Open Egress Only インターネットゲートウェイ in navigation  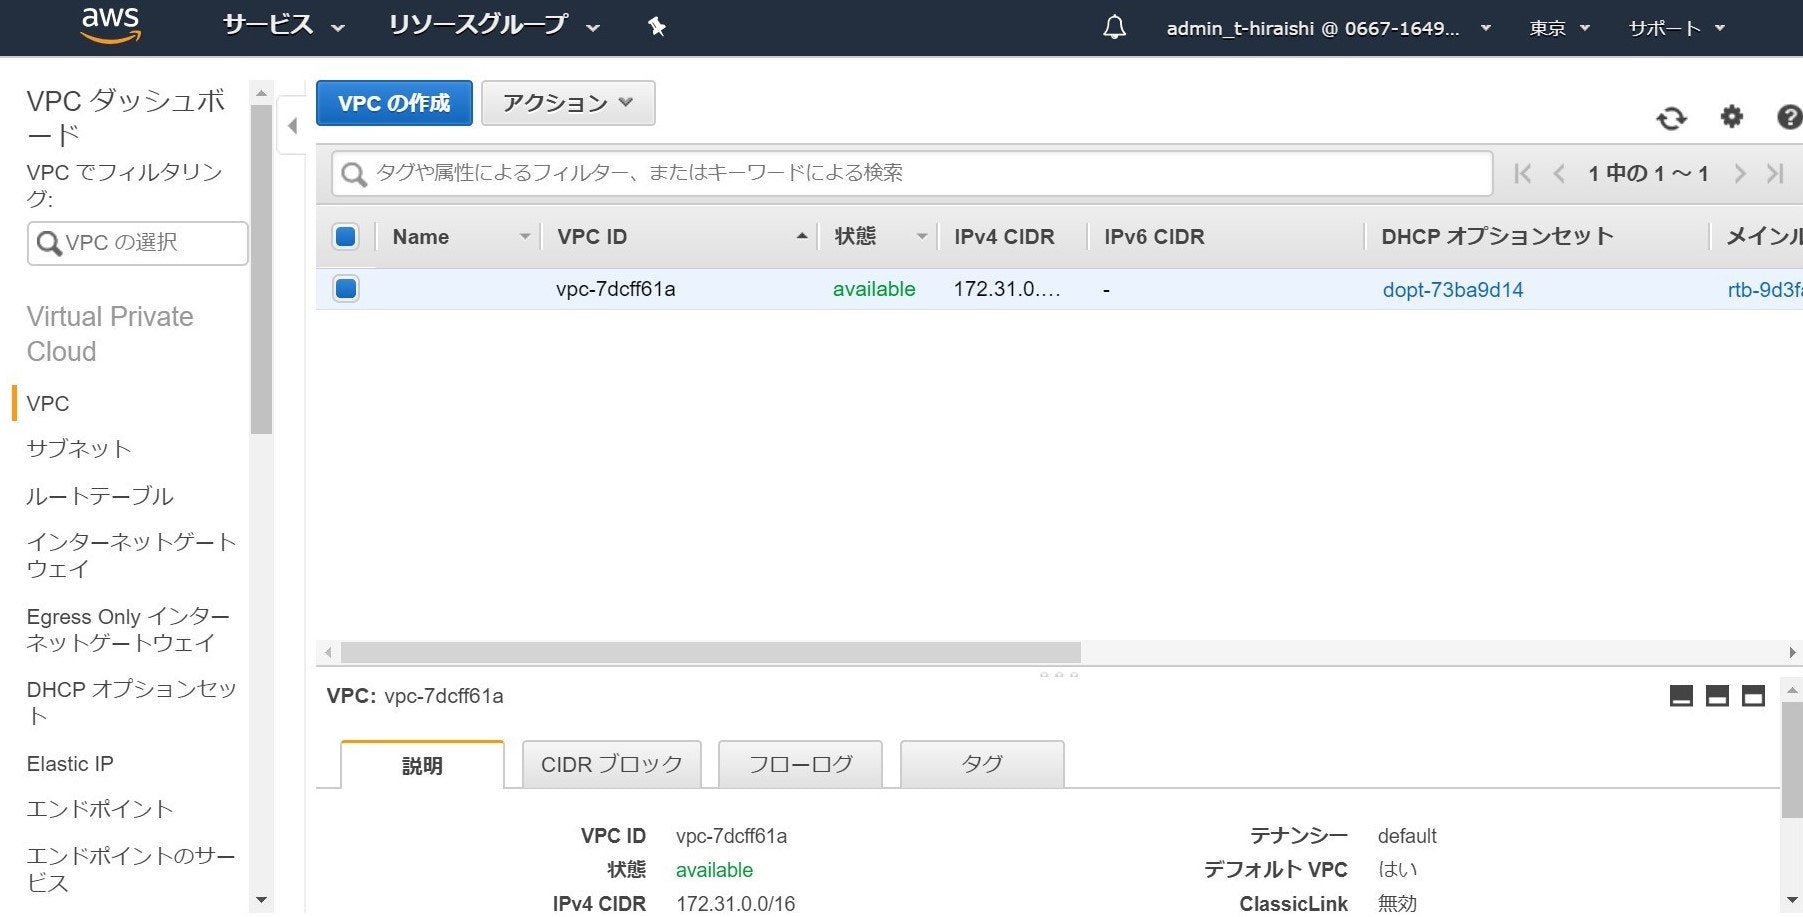[x=128, y=630]
